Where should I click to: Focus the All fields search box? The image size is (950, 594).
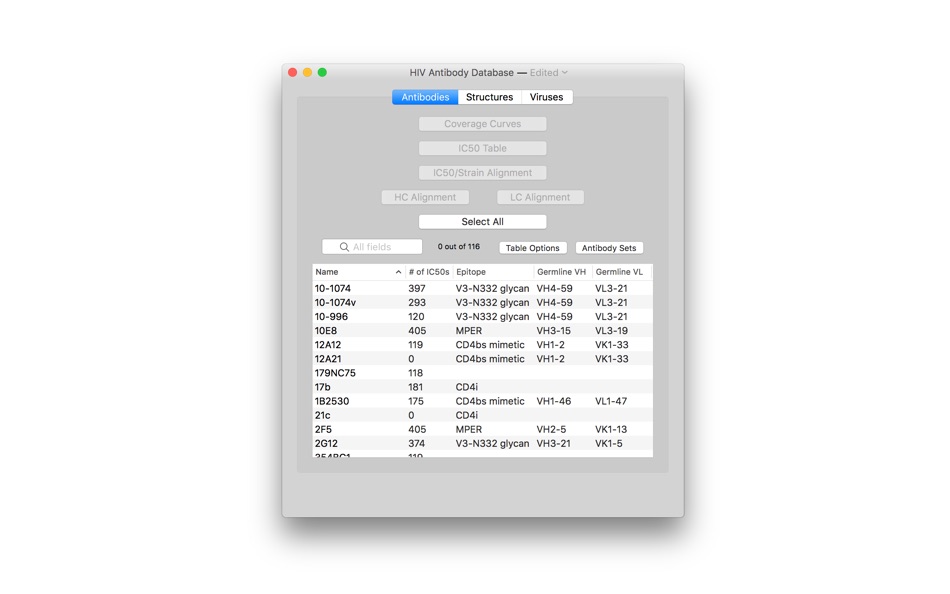click(372, 247)
